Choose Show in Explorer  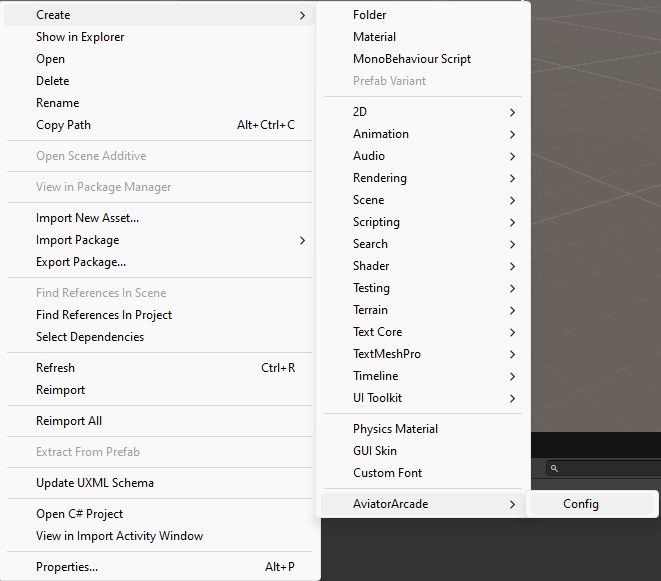(x=159, y=37)
